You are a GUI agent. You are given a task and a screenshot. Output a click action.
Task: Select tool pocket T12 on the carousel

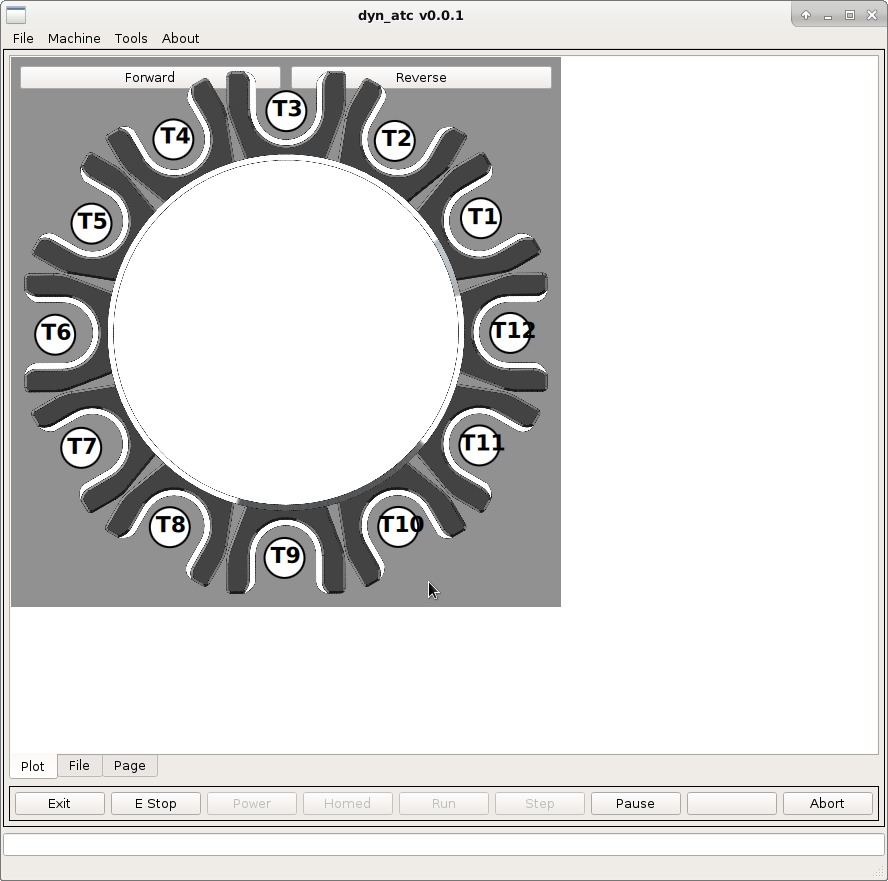[511, 332]
